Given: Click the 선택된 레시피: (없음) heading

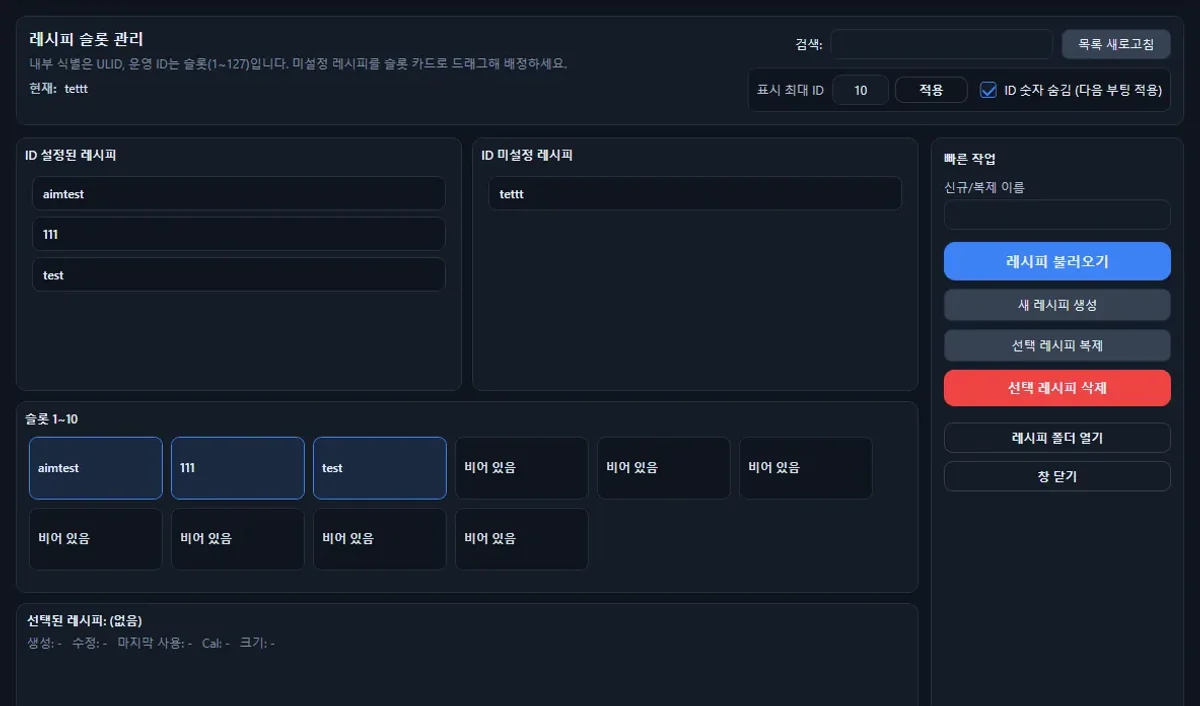Looking at the screenshot, I should 86,621.
